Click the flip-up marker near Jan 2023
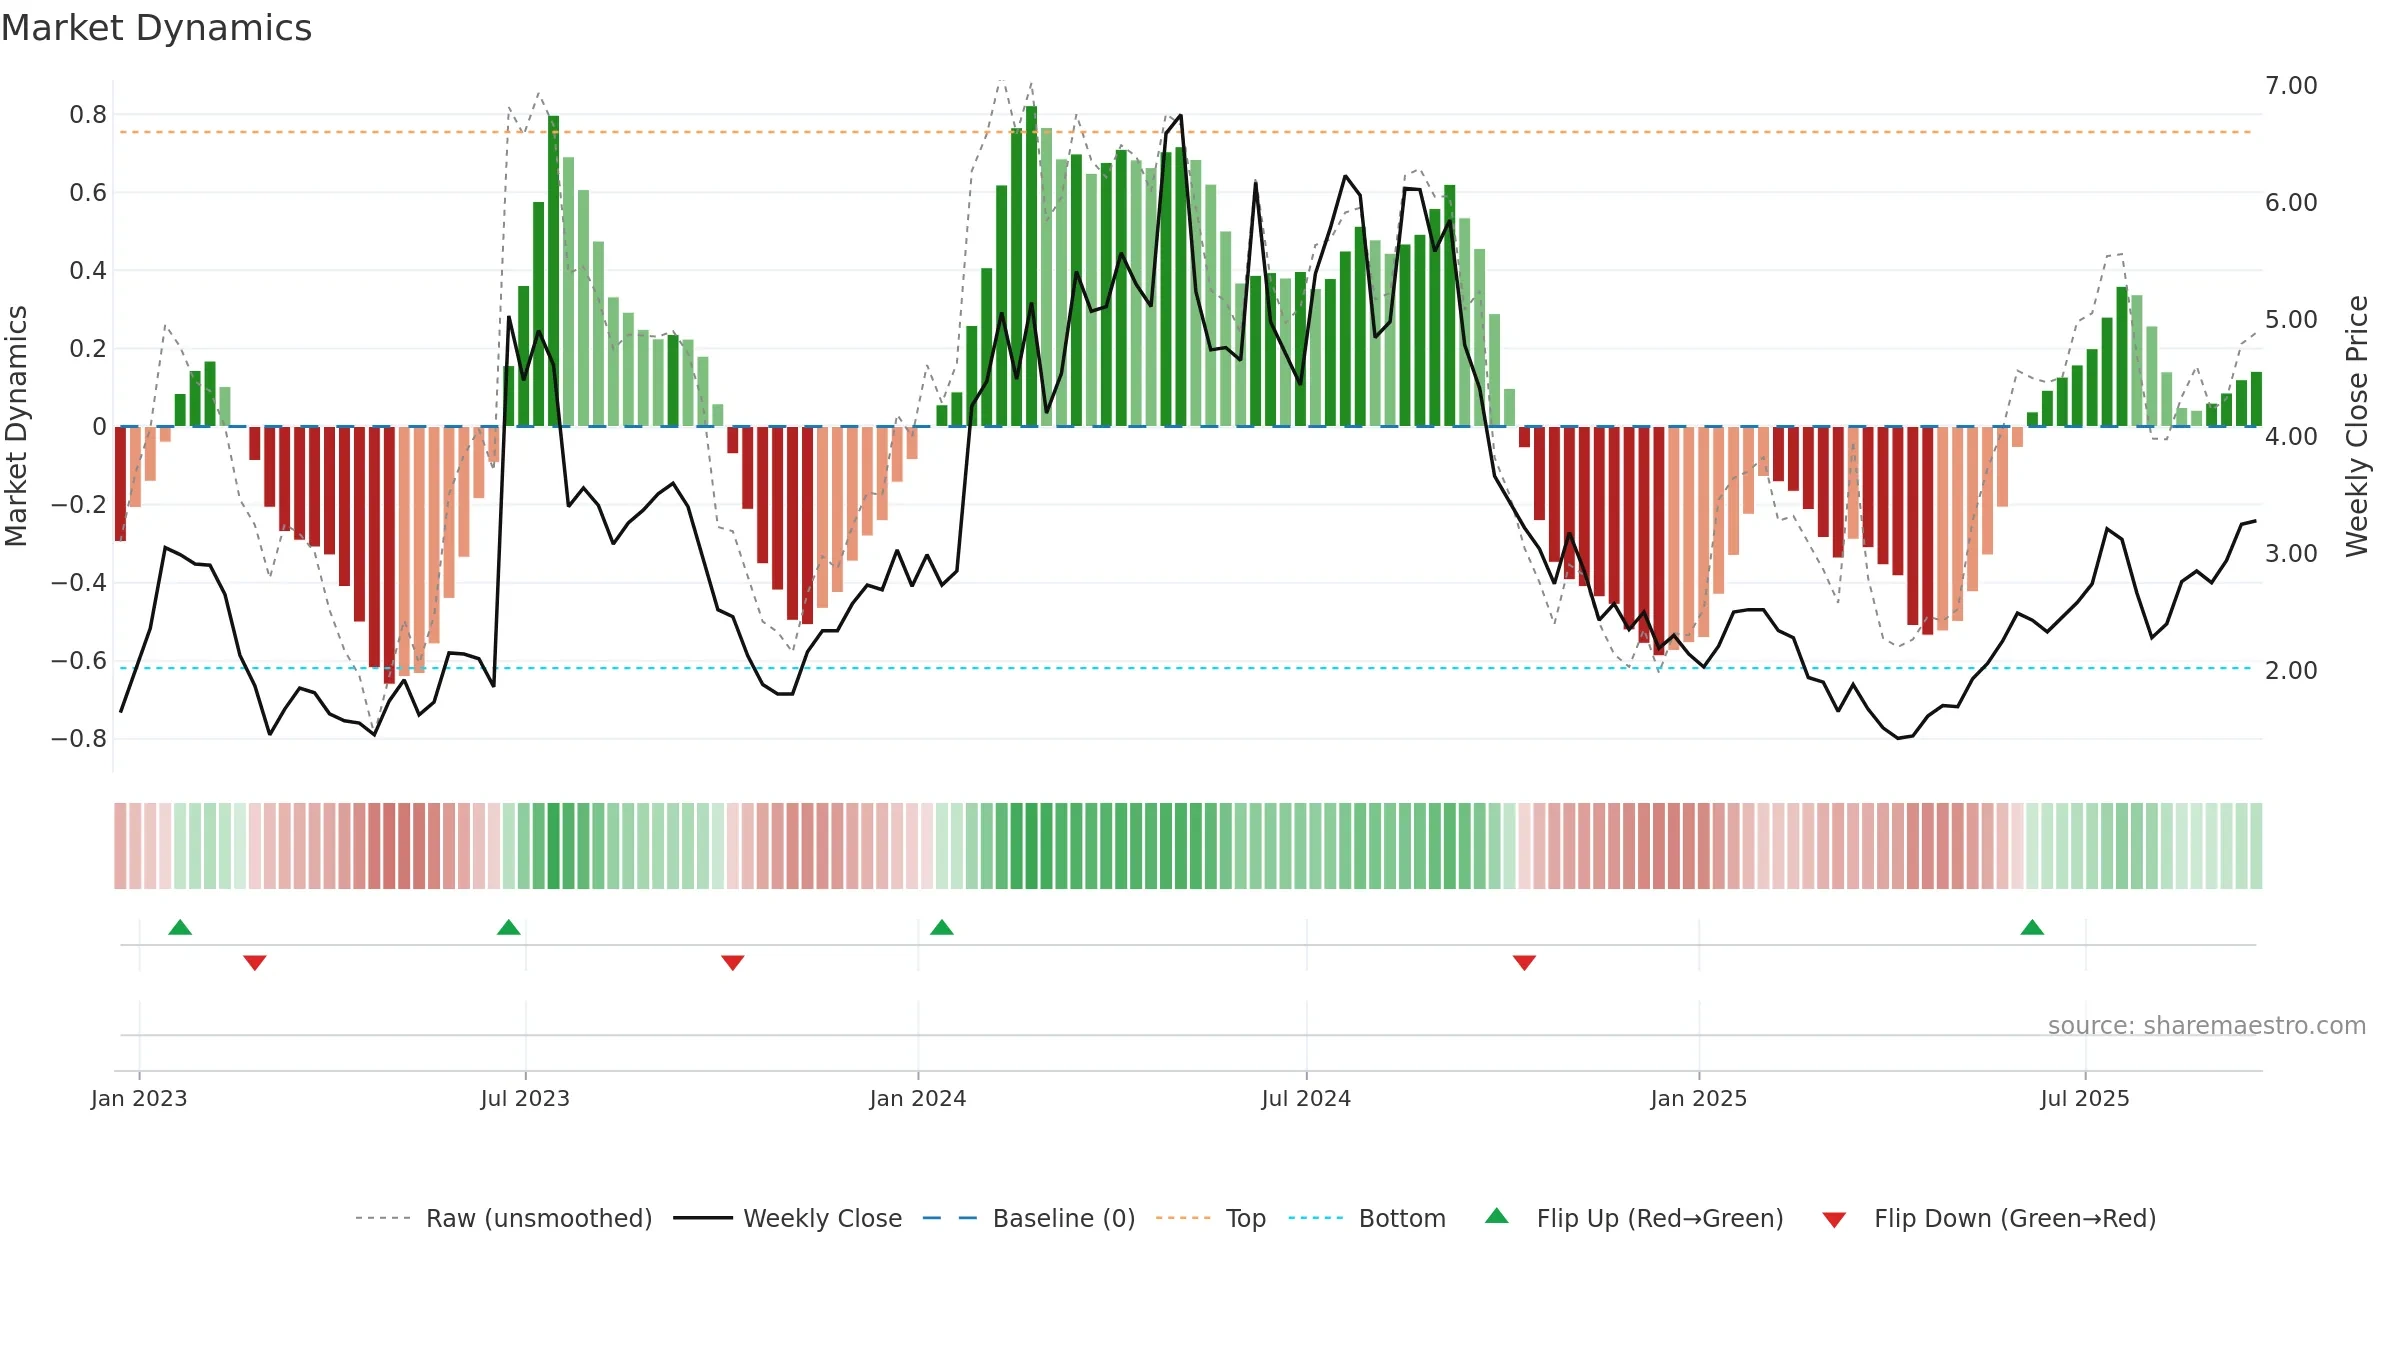The width and height of the screenshot is (2400, 1350). point(180,927)
